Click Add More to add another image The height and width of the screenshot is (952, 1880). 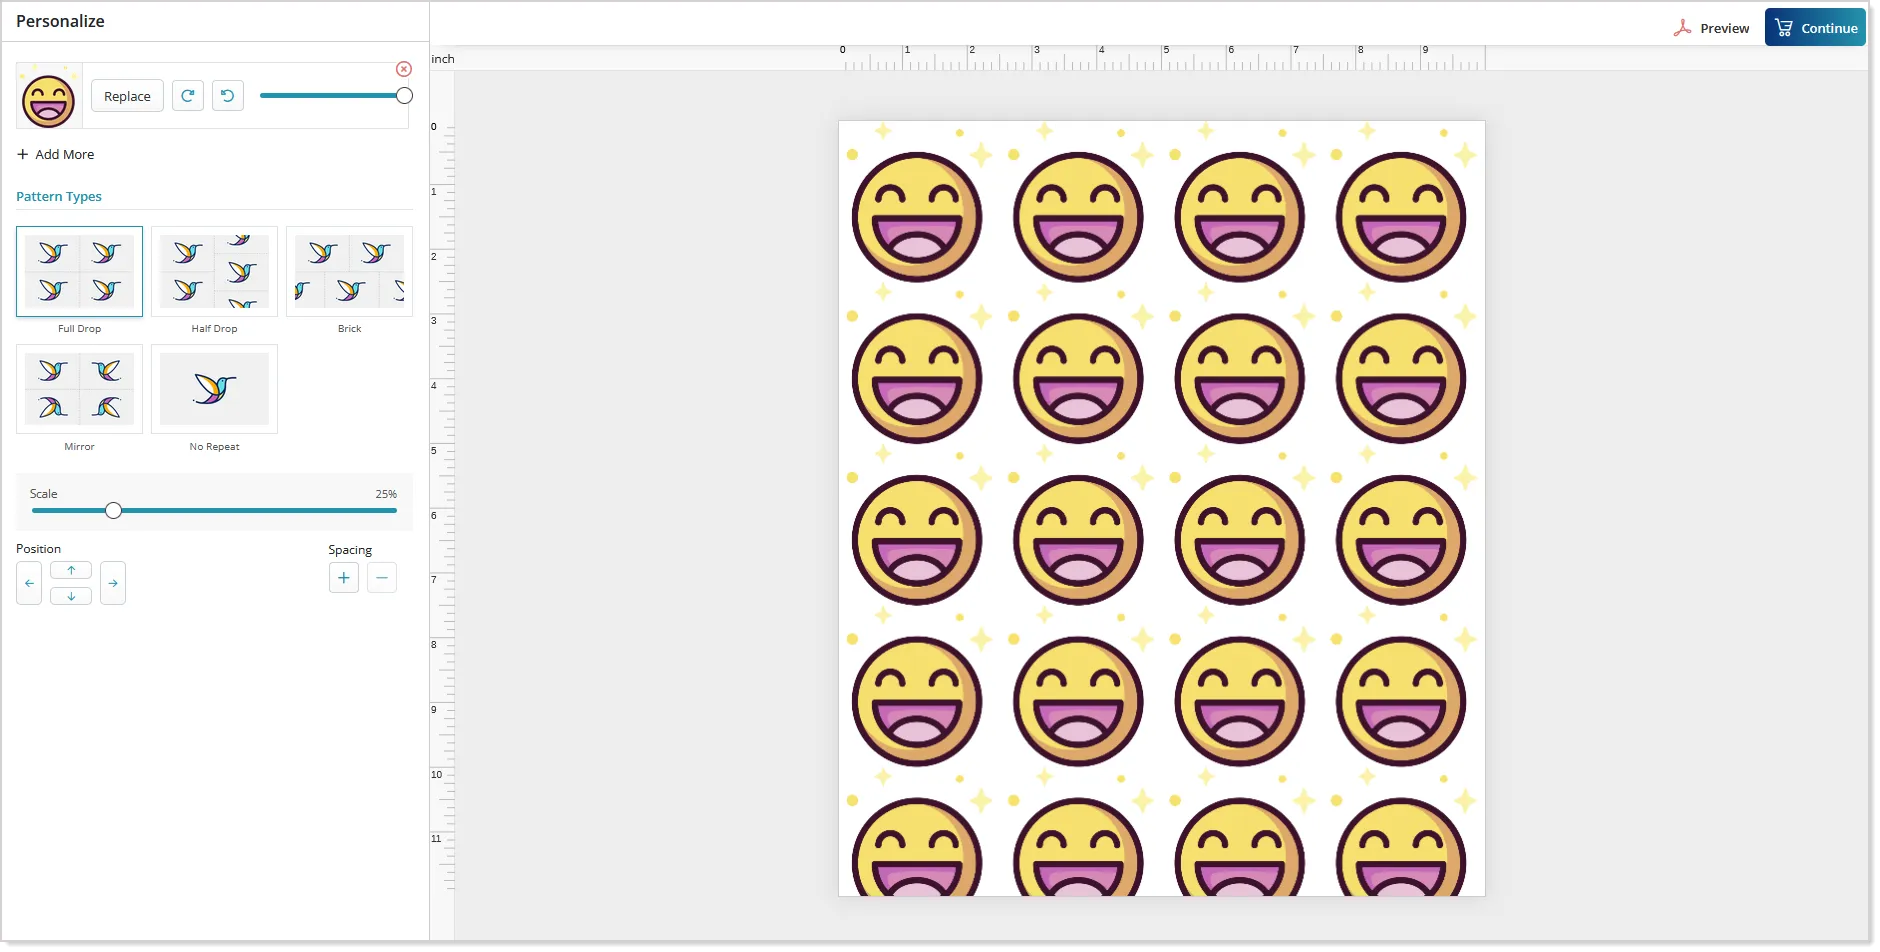56,154
